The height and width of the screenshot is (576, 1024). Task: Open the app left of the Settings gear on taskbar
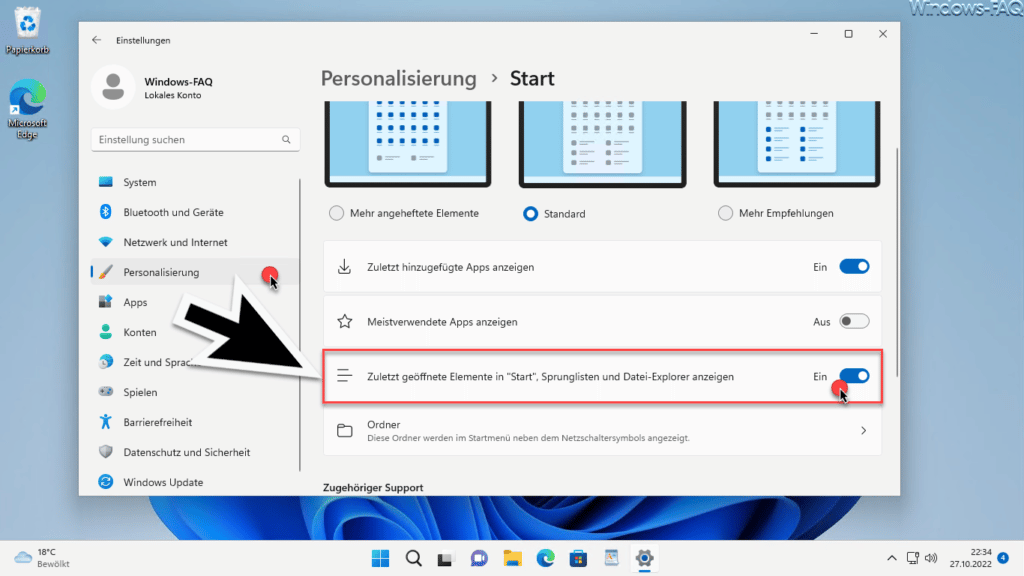coord(611,558)
